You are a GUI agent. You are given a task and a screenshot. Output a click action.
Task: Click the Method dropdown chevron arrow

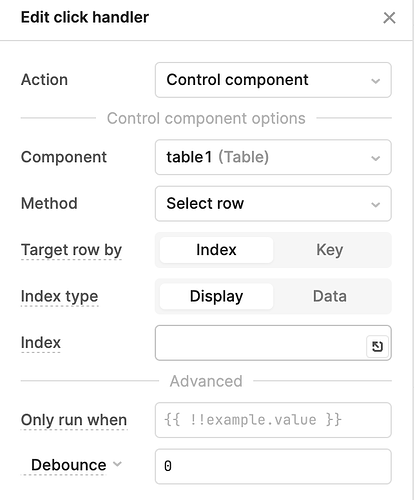click(376, 204)
